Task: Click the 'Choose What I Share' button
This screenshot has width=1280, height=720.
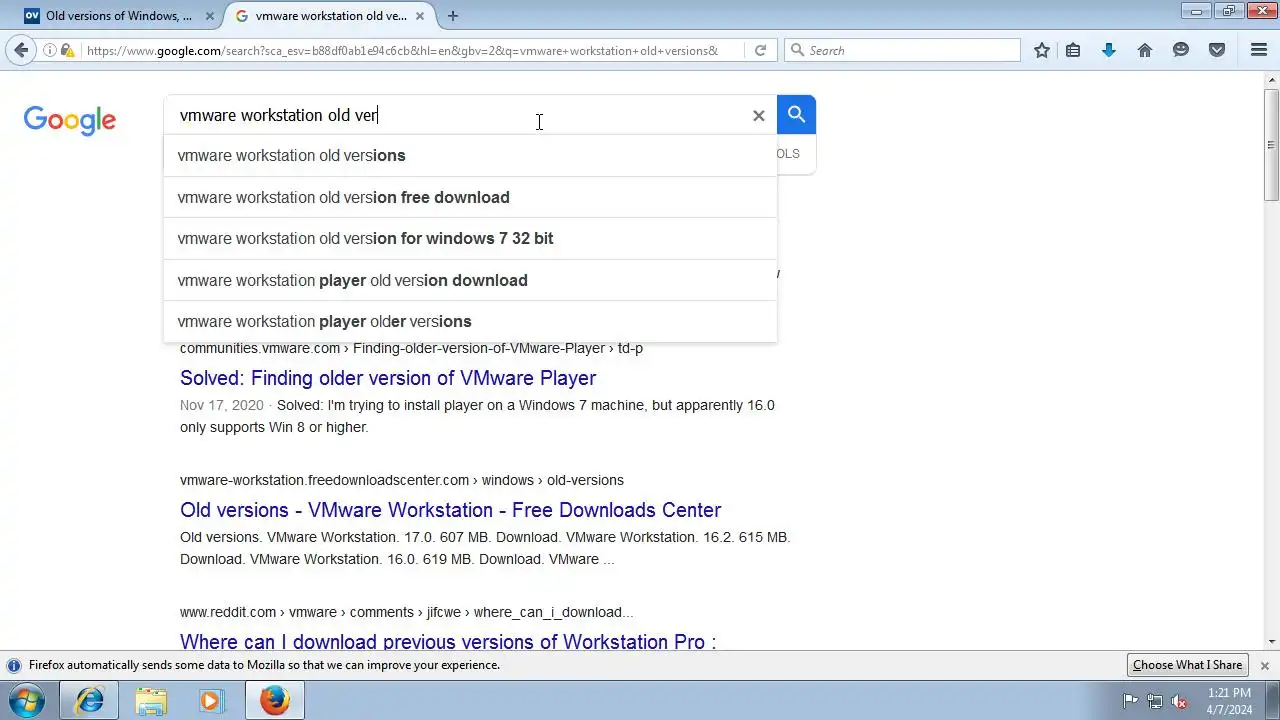Action: point(1187,665)
